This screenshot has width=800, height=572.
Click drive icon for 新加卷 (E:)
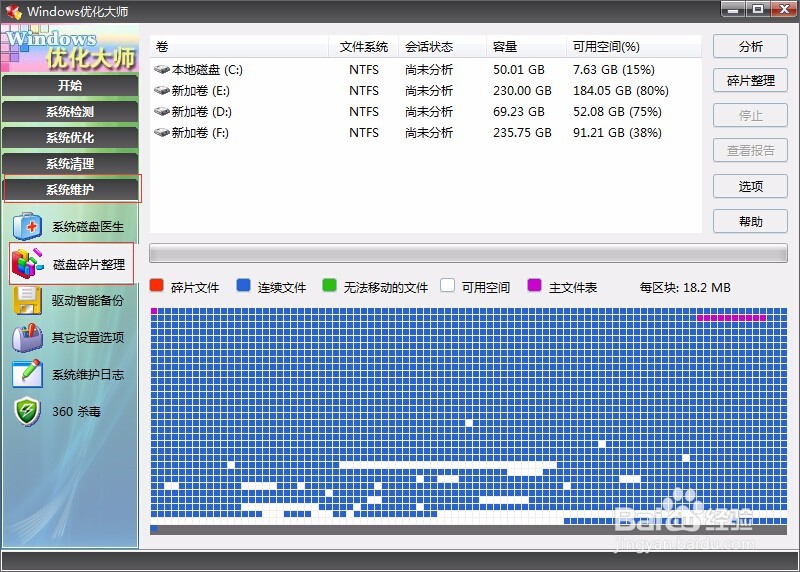(x=162, y=90)
